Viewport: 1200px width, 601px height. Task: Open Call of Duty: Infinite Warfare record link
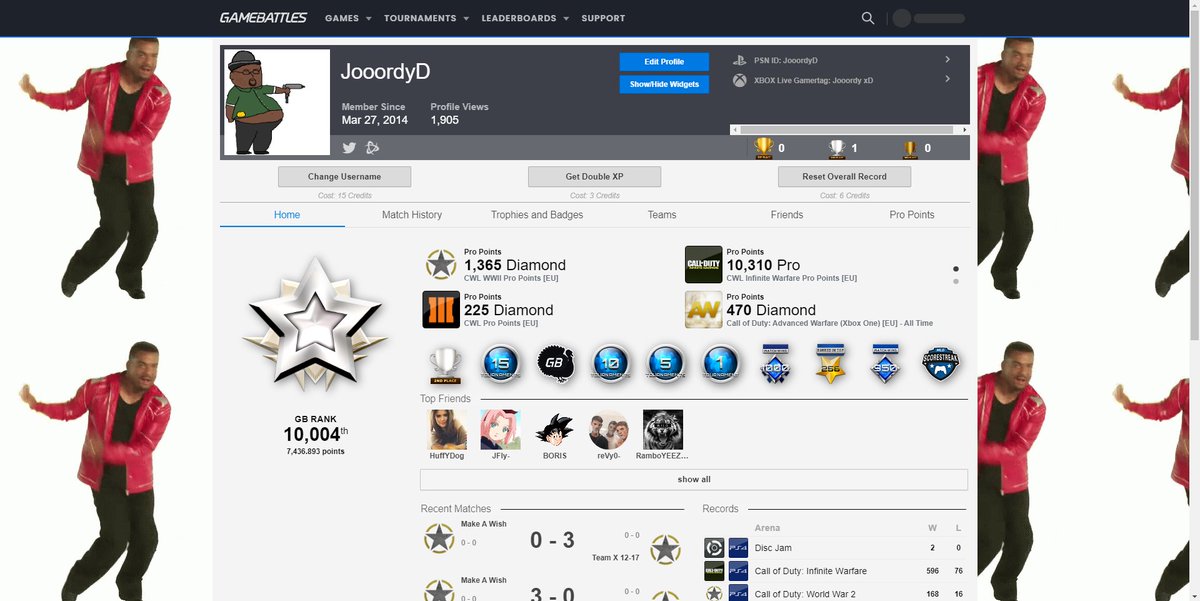811,571
